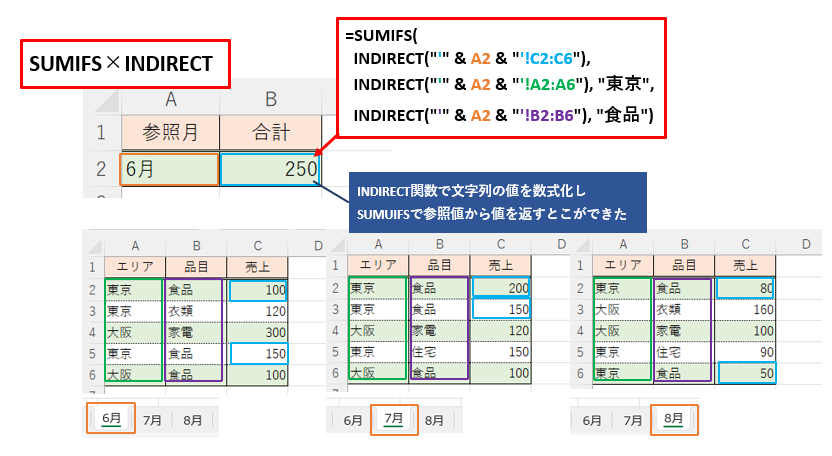The width and height of the screenshot is (832, 456).
Task: Click 家電 in row 4 of the left sheet
Action: click(x=194, y=332)
